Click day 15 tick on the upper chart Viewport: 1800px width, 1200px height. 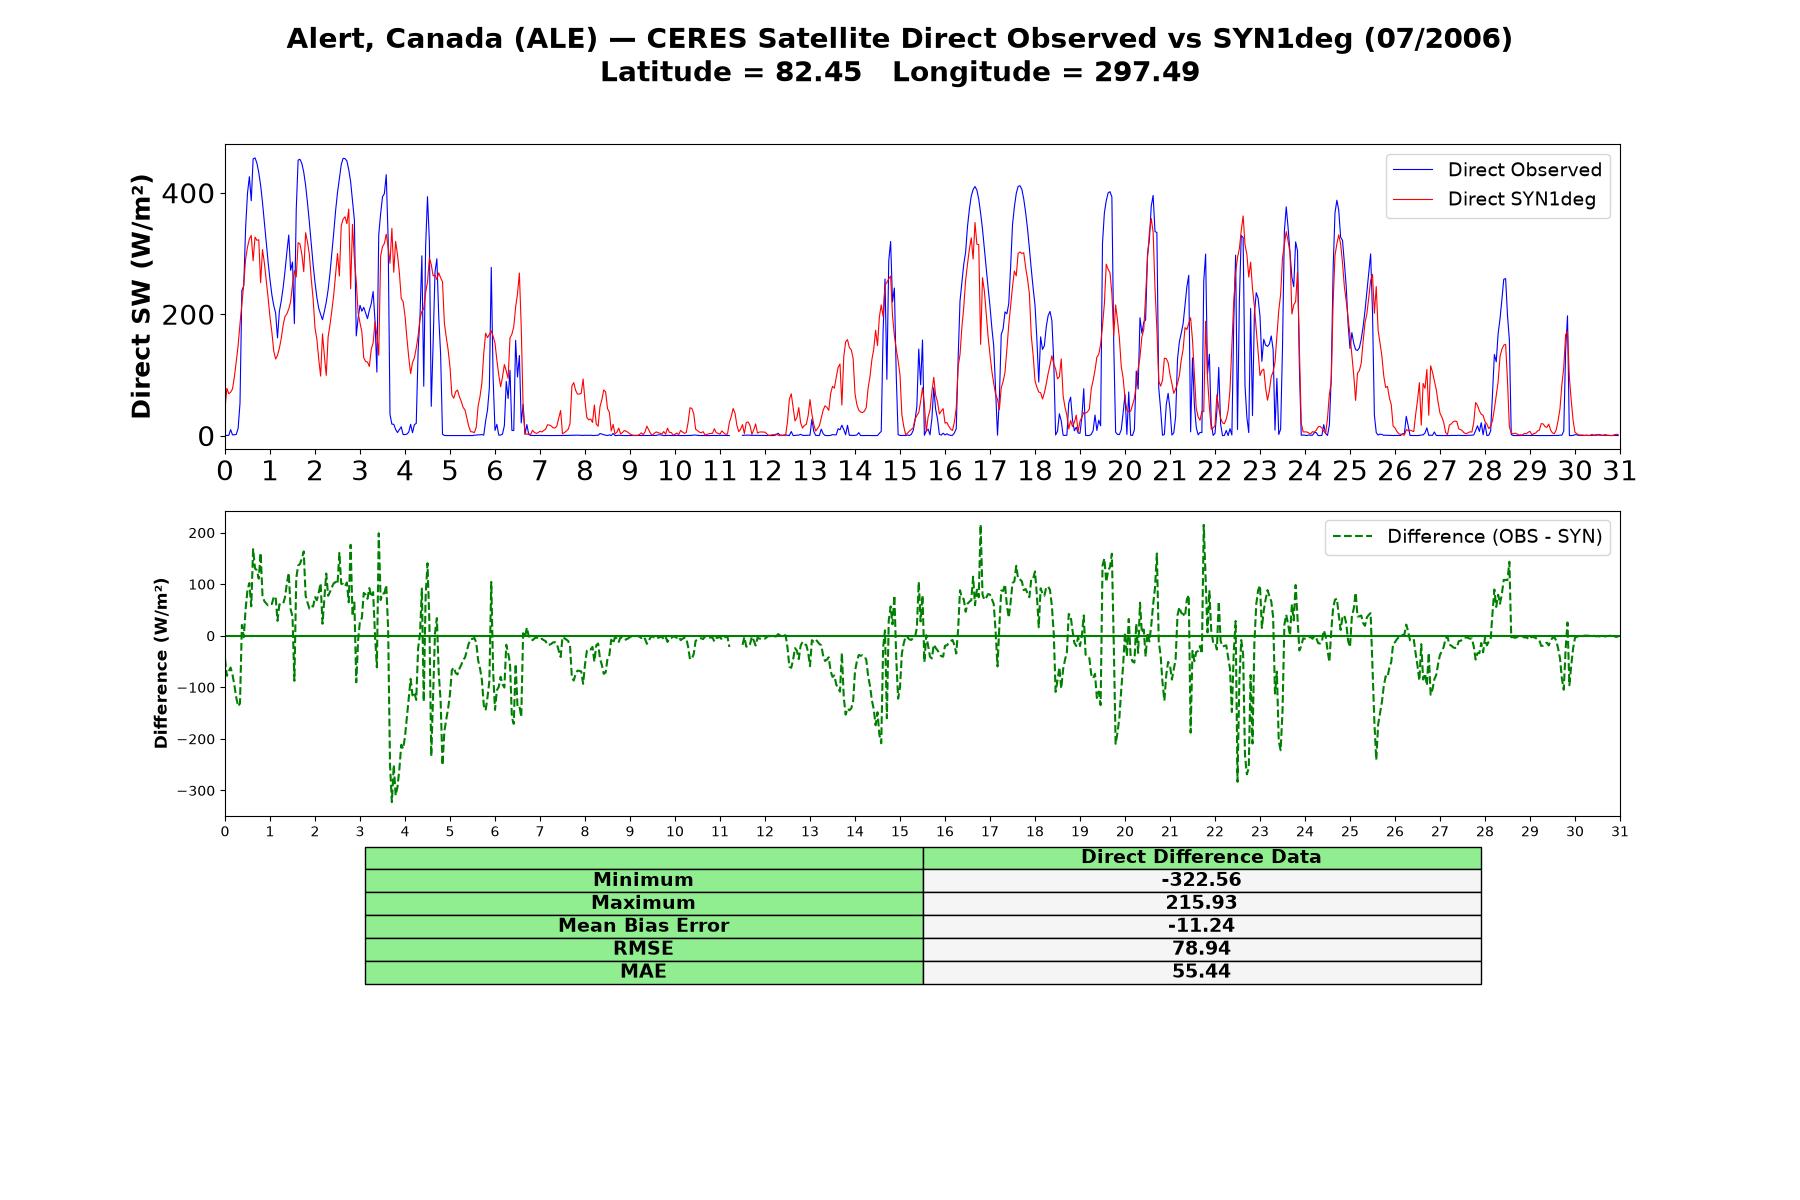click(900, 471)
